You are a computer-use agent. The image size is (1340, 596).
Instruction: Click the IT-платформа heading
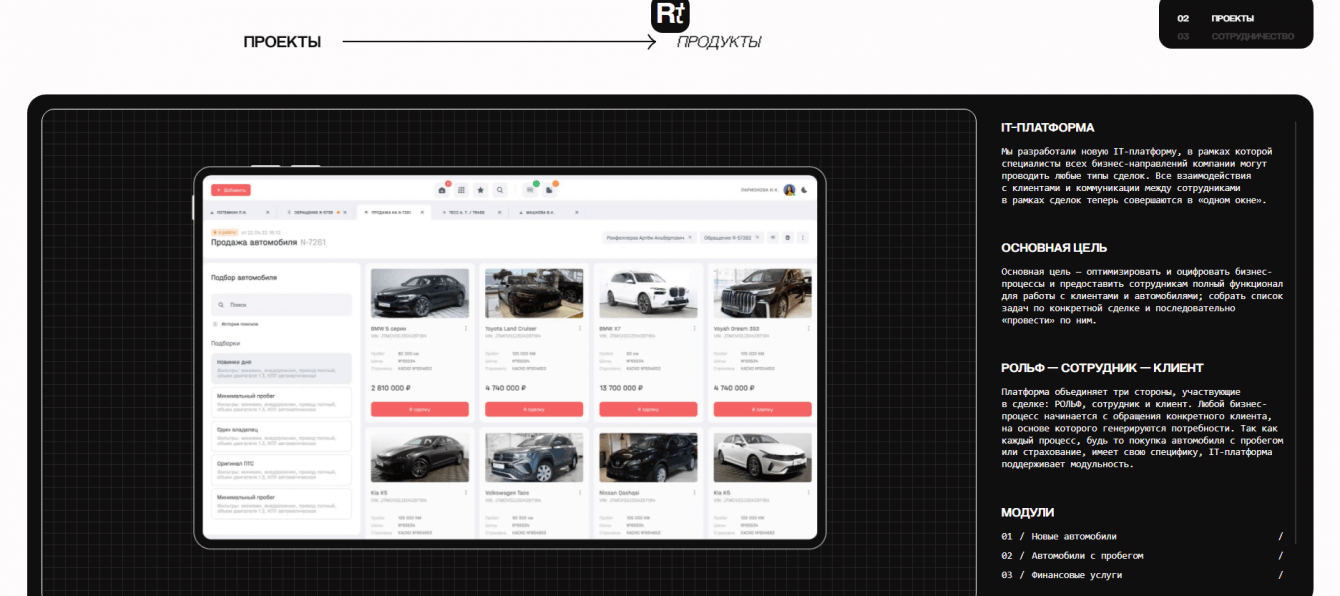(x=1047, y=128)
